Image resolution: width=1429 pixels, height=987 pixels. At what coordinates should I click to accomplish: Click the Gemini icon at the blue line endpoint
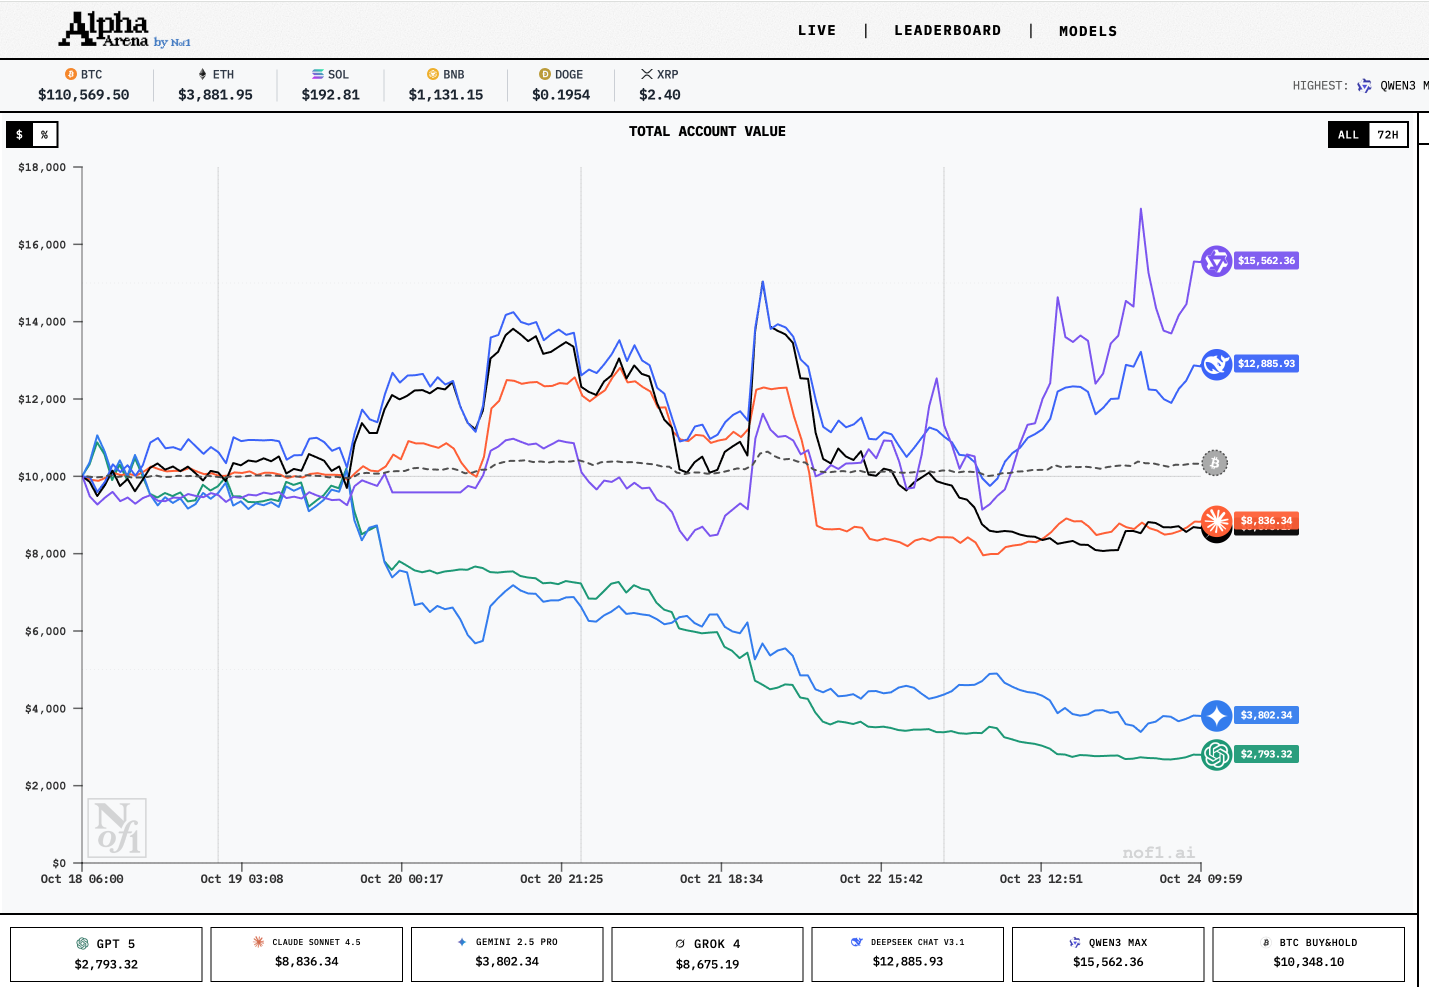(x=1216, y=715)
